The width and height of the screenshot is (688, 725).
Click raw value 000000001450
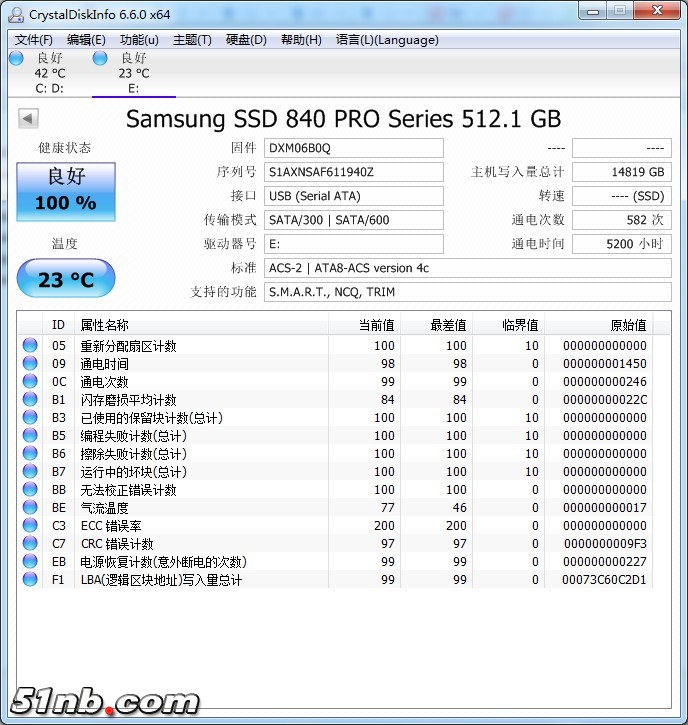coord(605,364)
